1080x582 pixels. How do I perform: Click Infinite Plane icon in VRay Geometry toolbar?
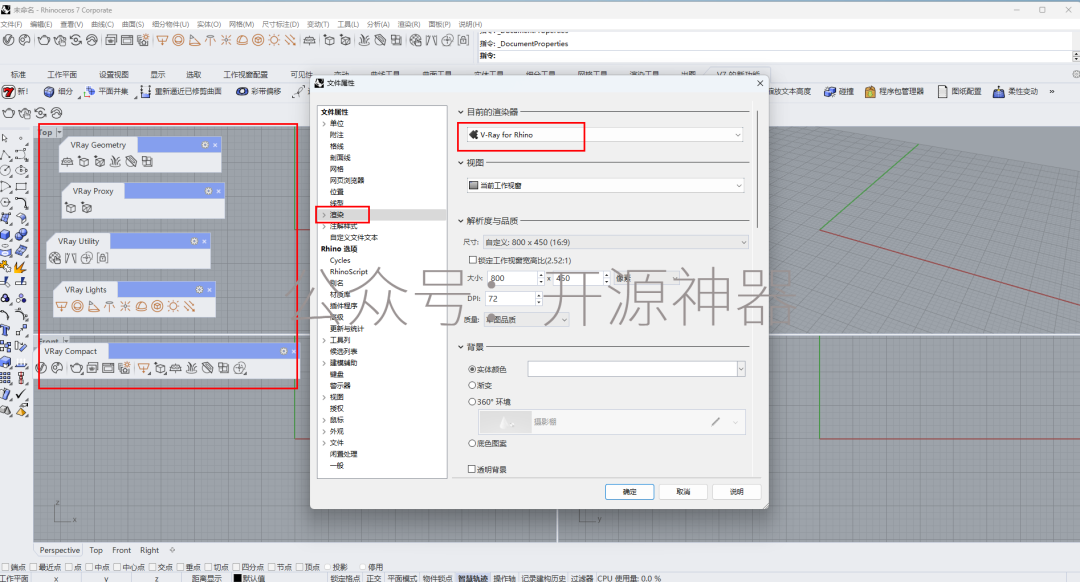(67, 162)
